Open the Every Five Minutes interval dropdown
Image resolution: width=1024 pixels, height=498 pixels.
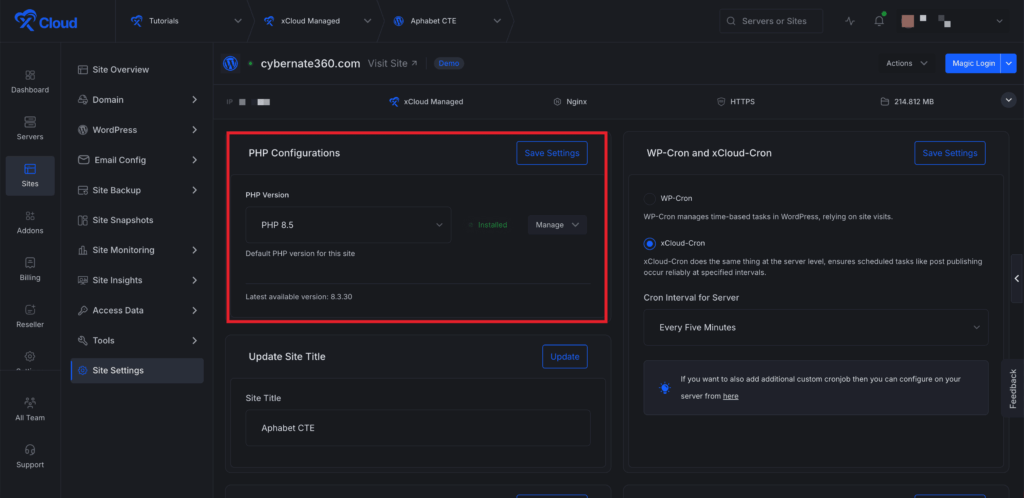[x=815, y=327]
